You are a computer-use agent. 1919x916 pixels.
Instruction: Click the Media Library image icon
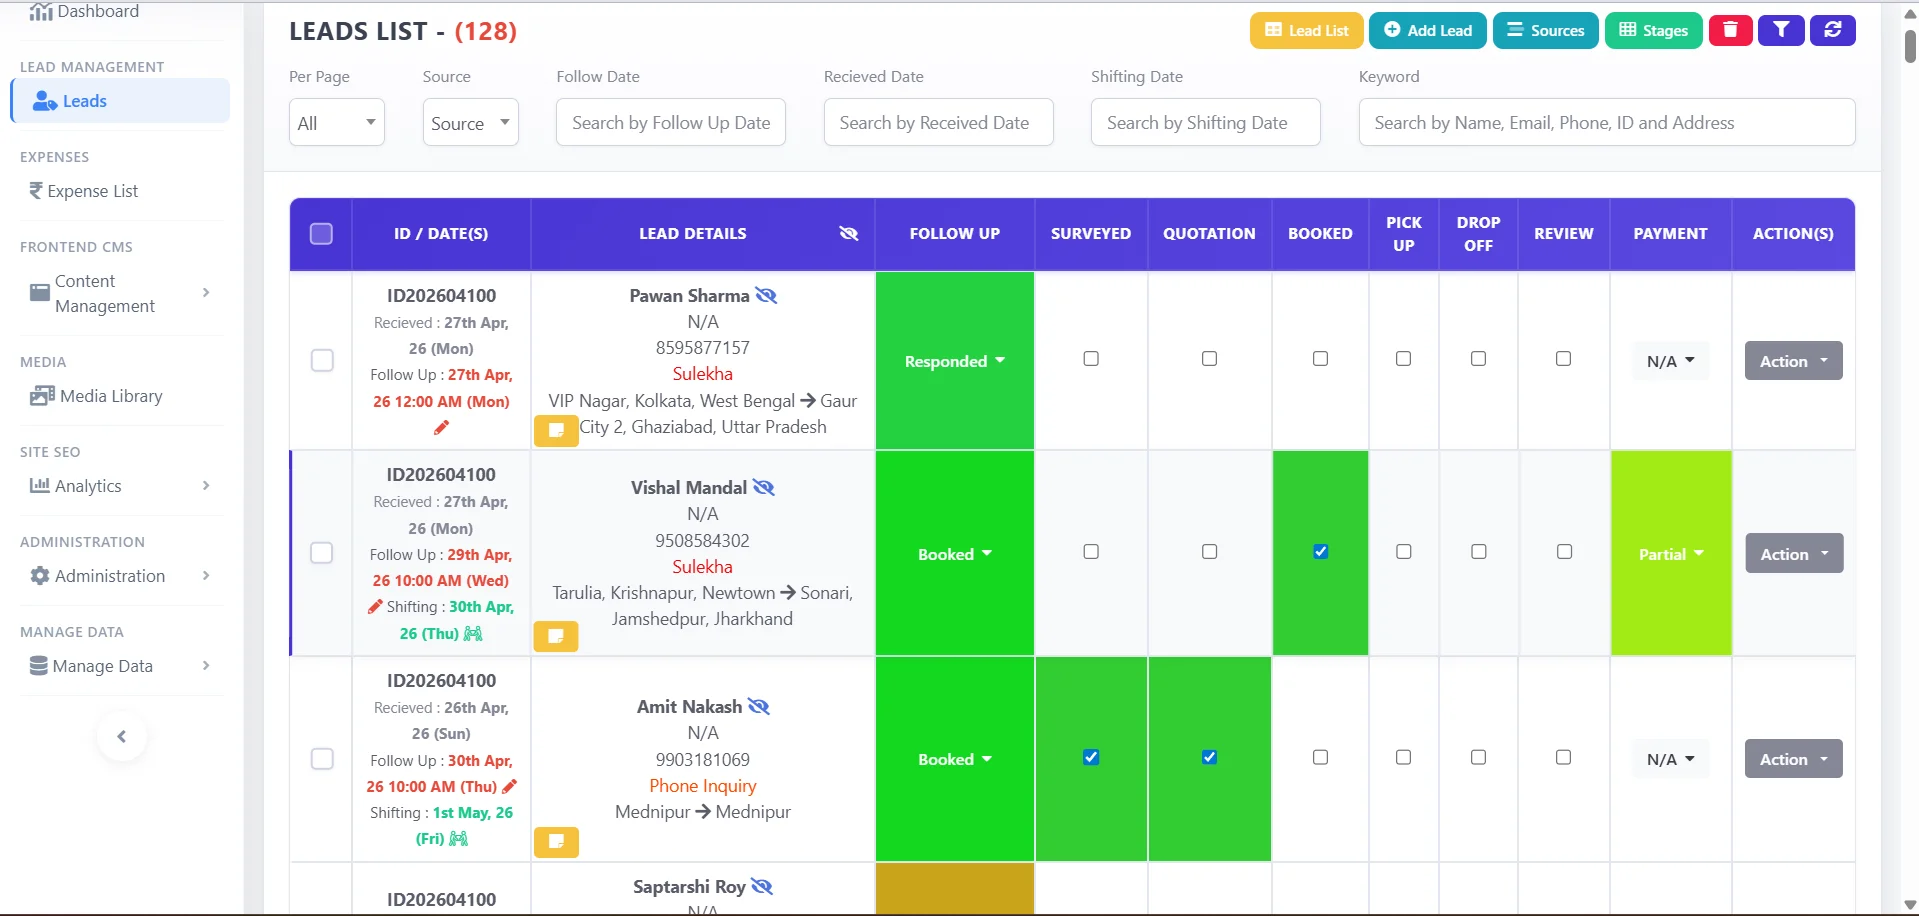(x=42, y=396)
